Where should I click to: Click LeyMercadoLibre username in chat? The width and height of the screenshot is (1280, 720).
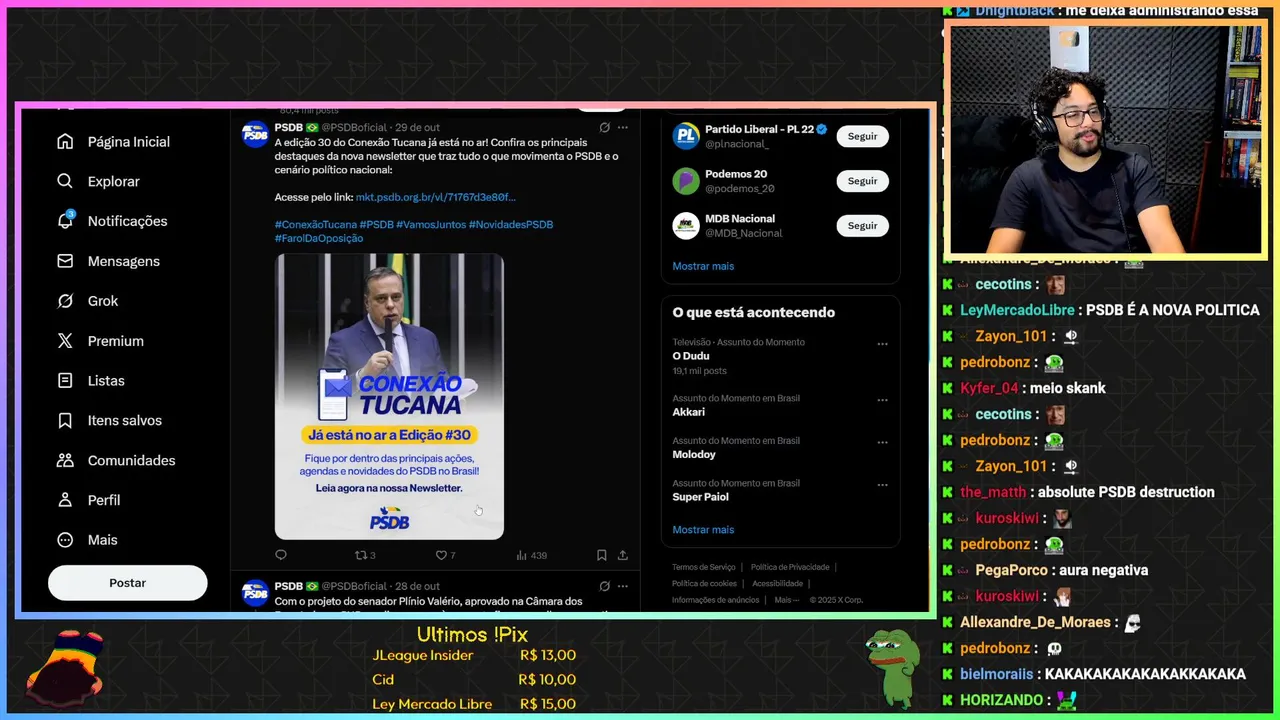click(1017, 310)
